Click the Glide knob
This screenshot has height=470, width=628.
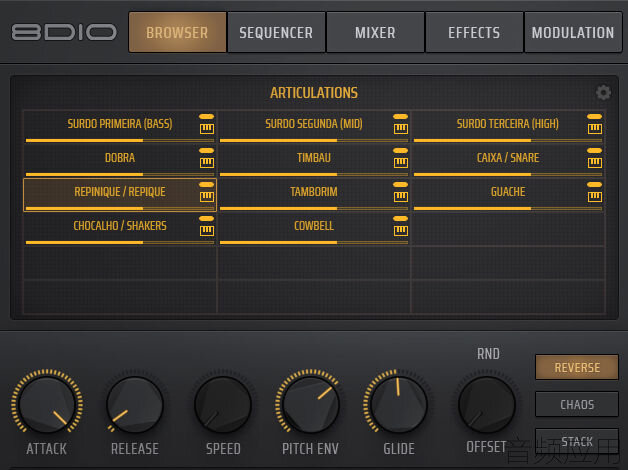point(399,404)
